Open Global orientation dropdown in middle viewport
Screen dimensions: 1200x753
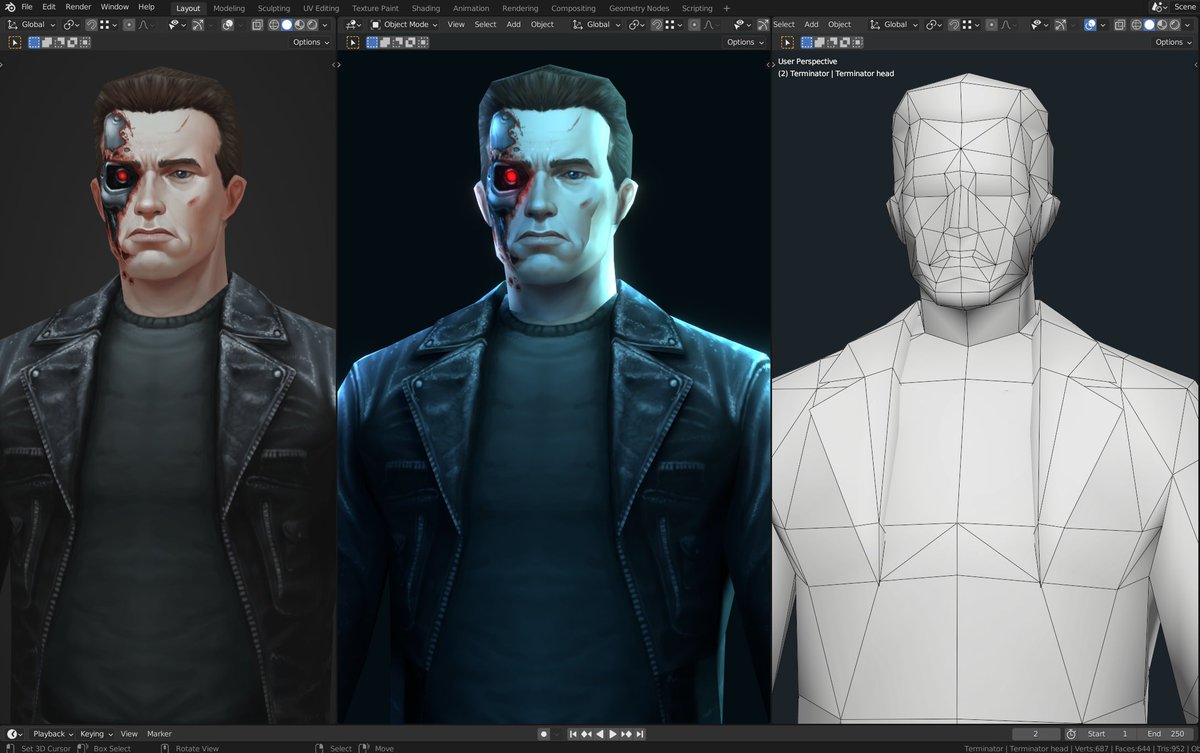(x=595, y=25)
